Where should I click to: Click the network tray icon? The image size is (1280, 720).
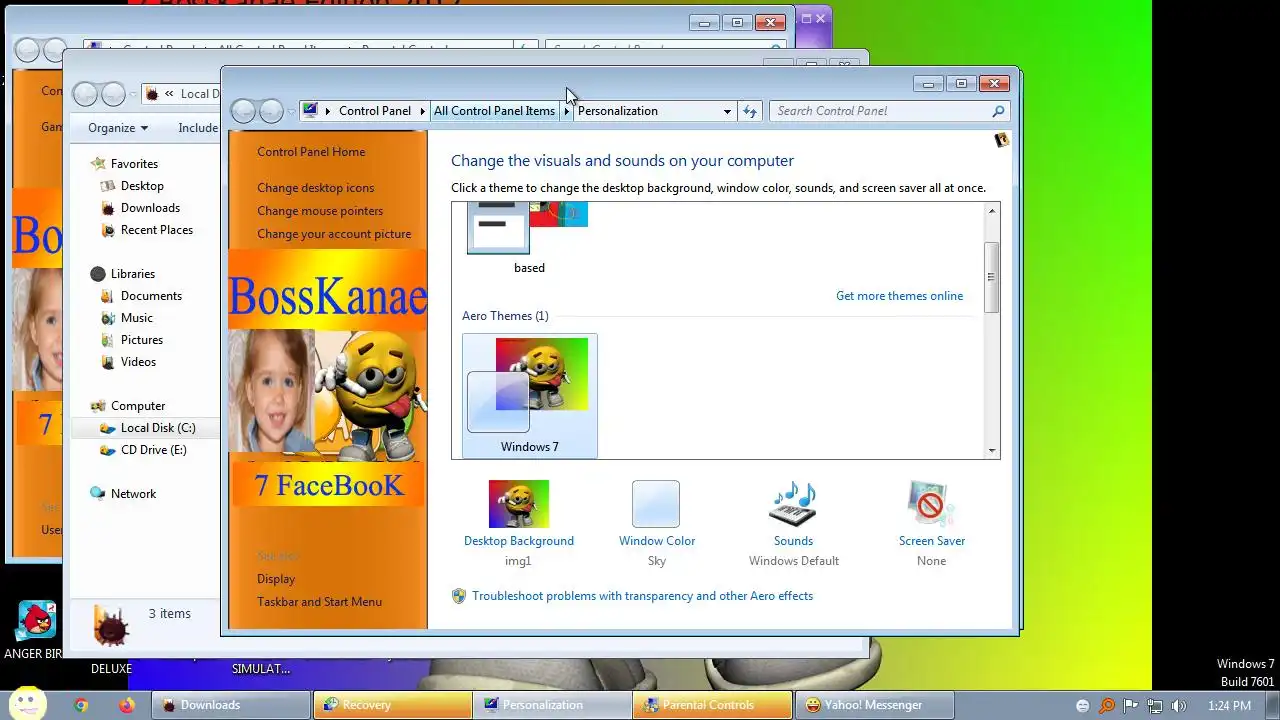click(x=1155, y=705)
